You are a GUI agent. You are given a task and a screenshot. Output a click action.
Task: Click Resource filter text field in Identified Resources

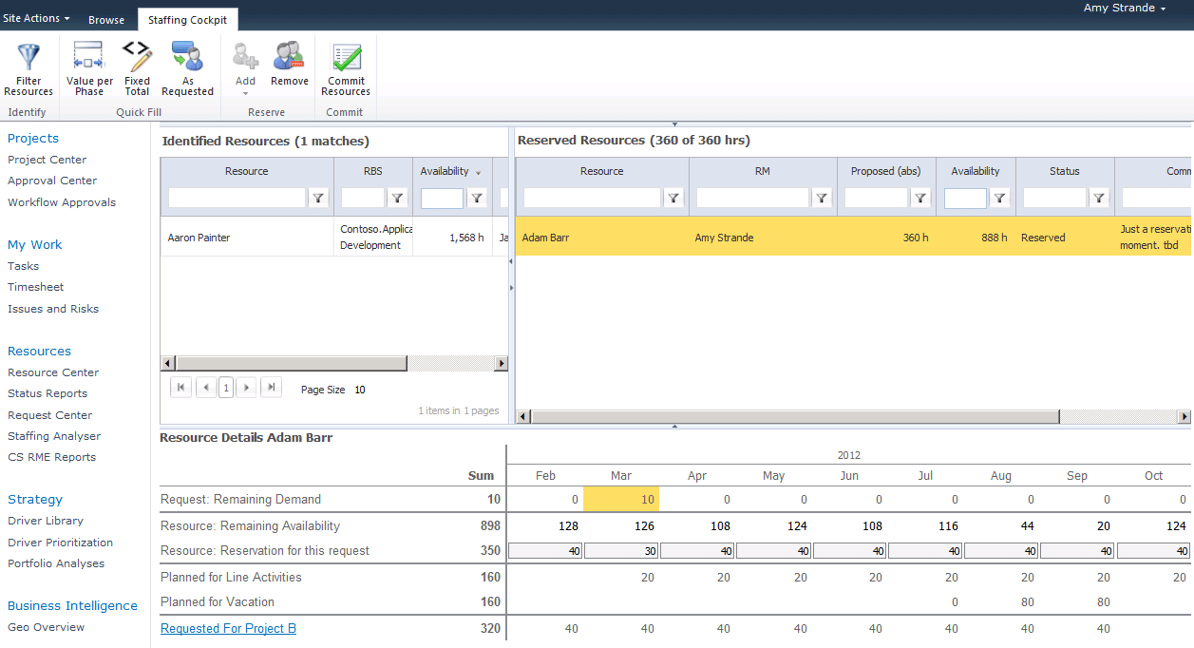click(x=237, y=198)
